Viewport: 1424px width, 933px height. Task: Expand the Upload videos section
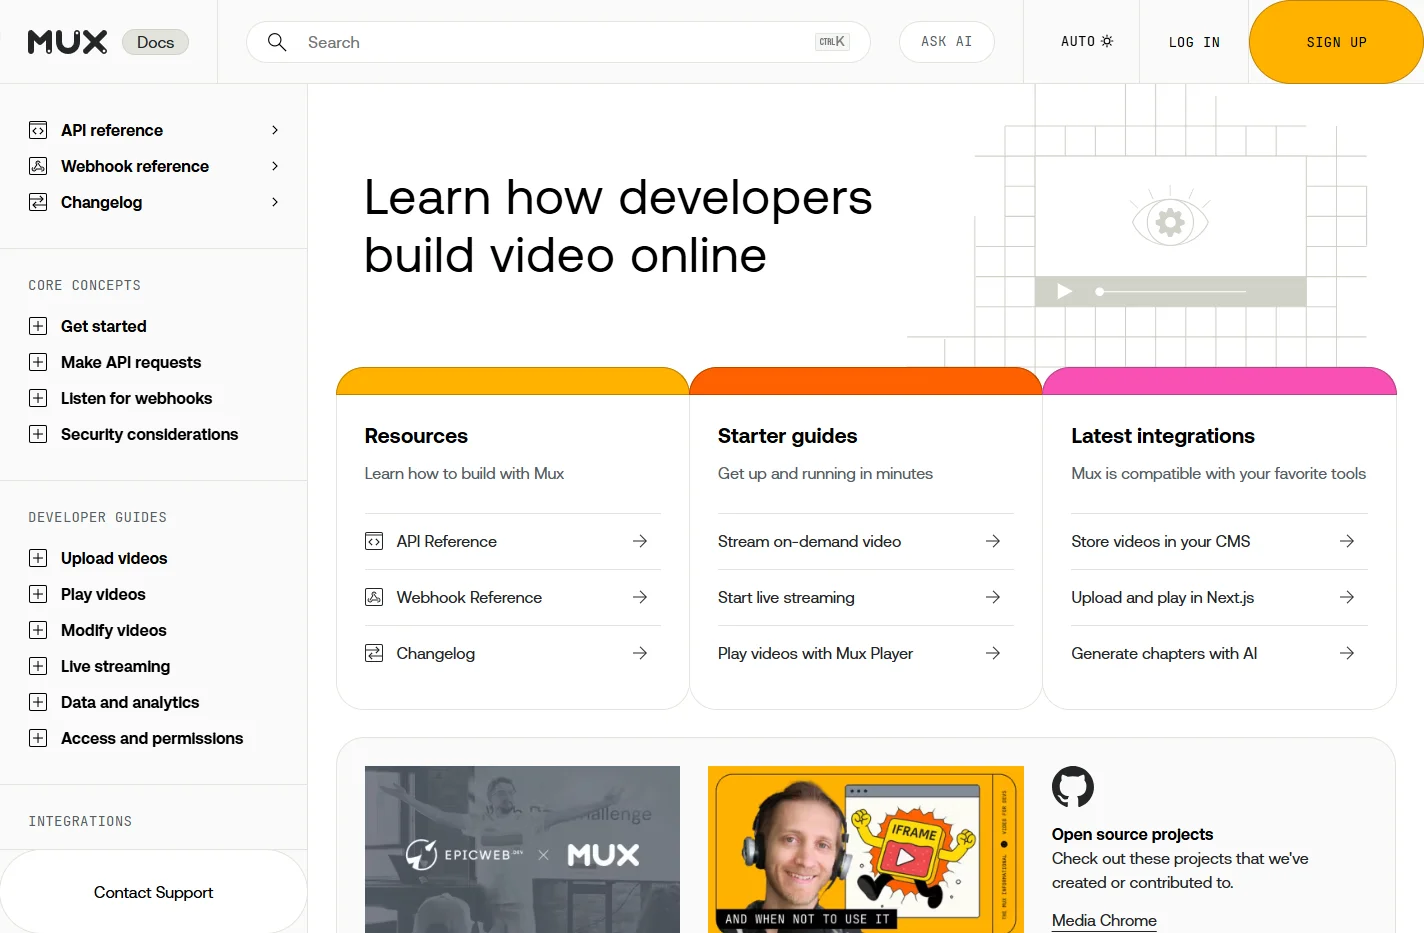pyautogui.click(x=38, y=558)
